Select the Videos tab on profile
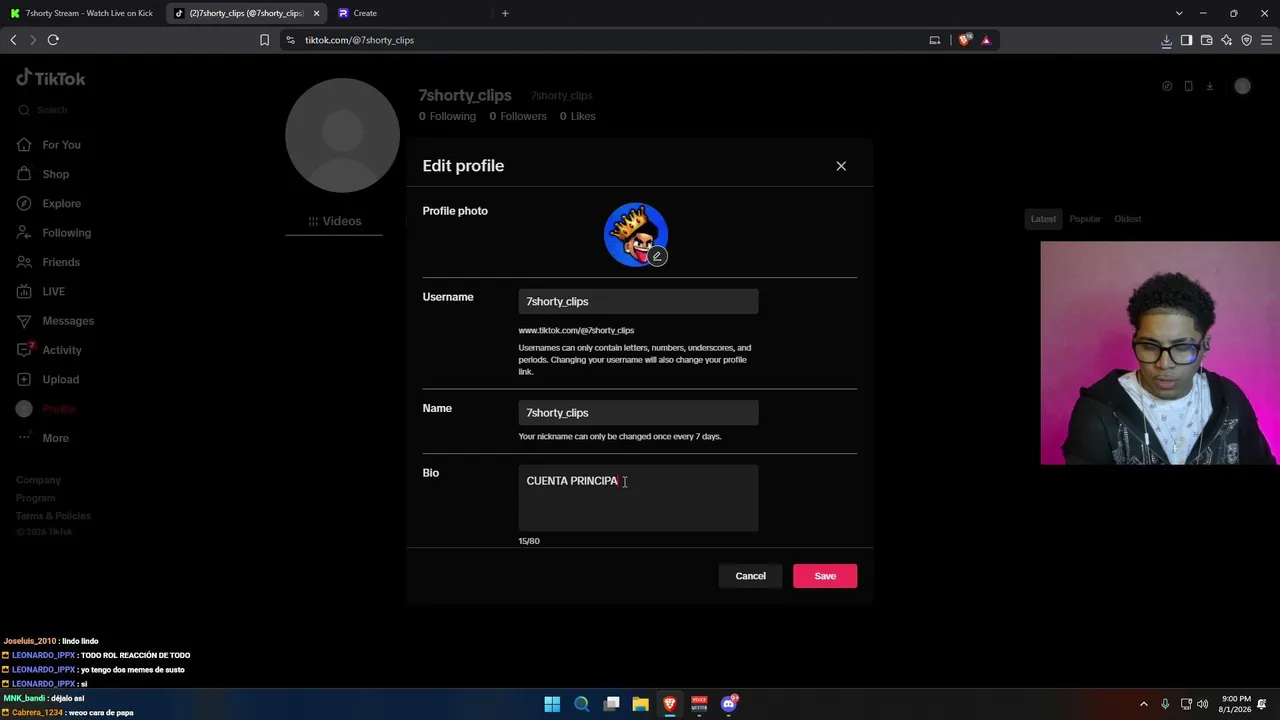 (x=334, y=221)
